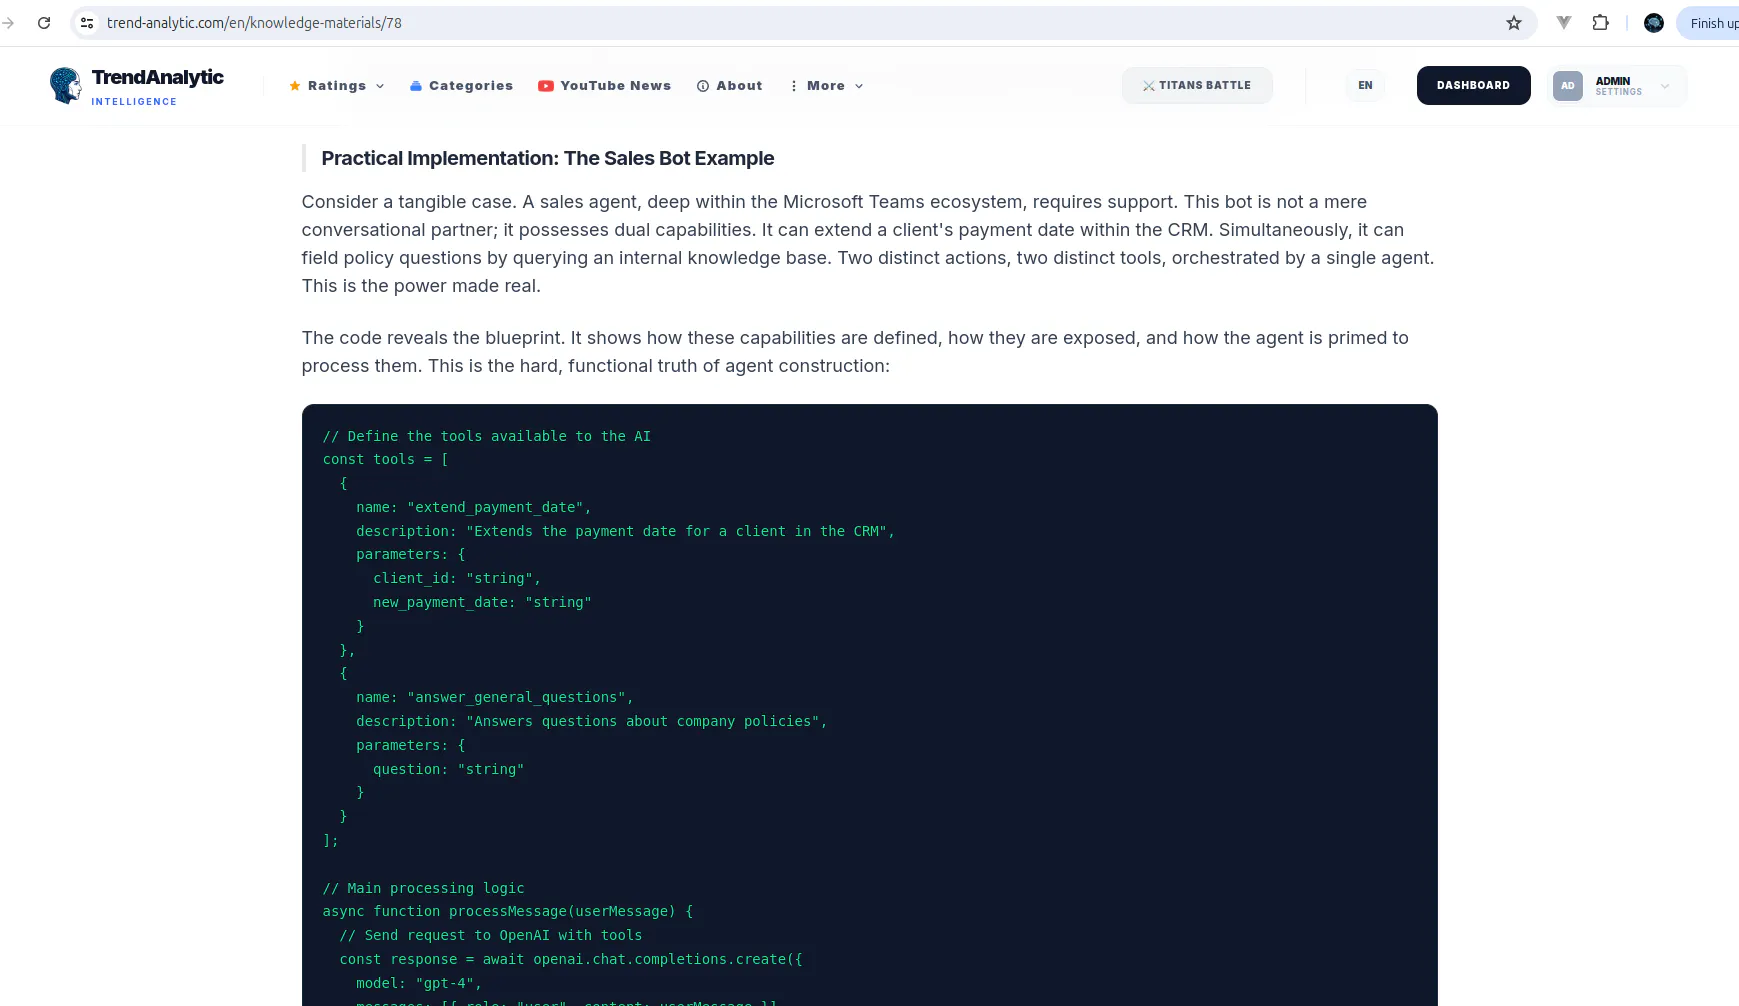The height and width of the screenshot is (1006, 1739).
Task: Click the V-shaped extension icon in toolbar
Action: pos(1564,23)
